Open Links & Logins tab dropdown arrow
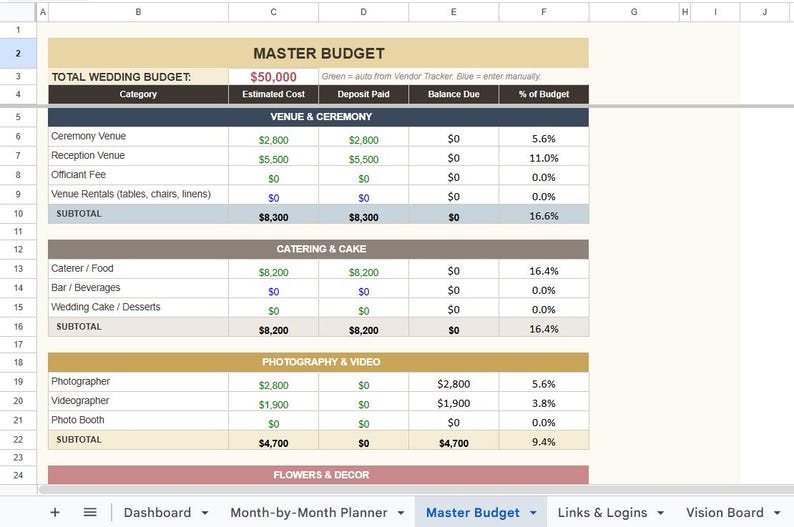 pos(660,513)
